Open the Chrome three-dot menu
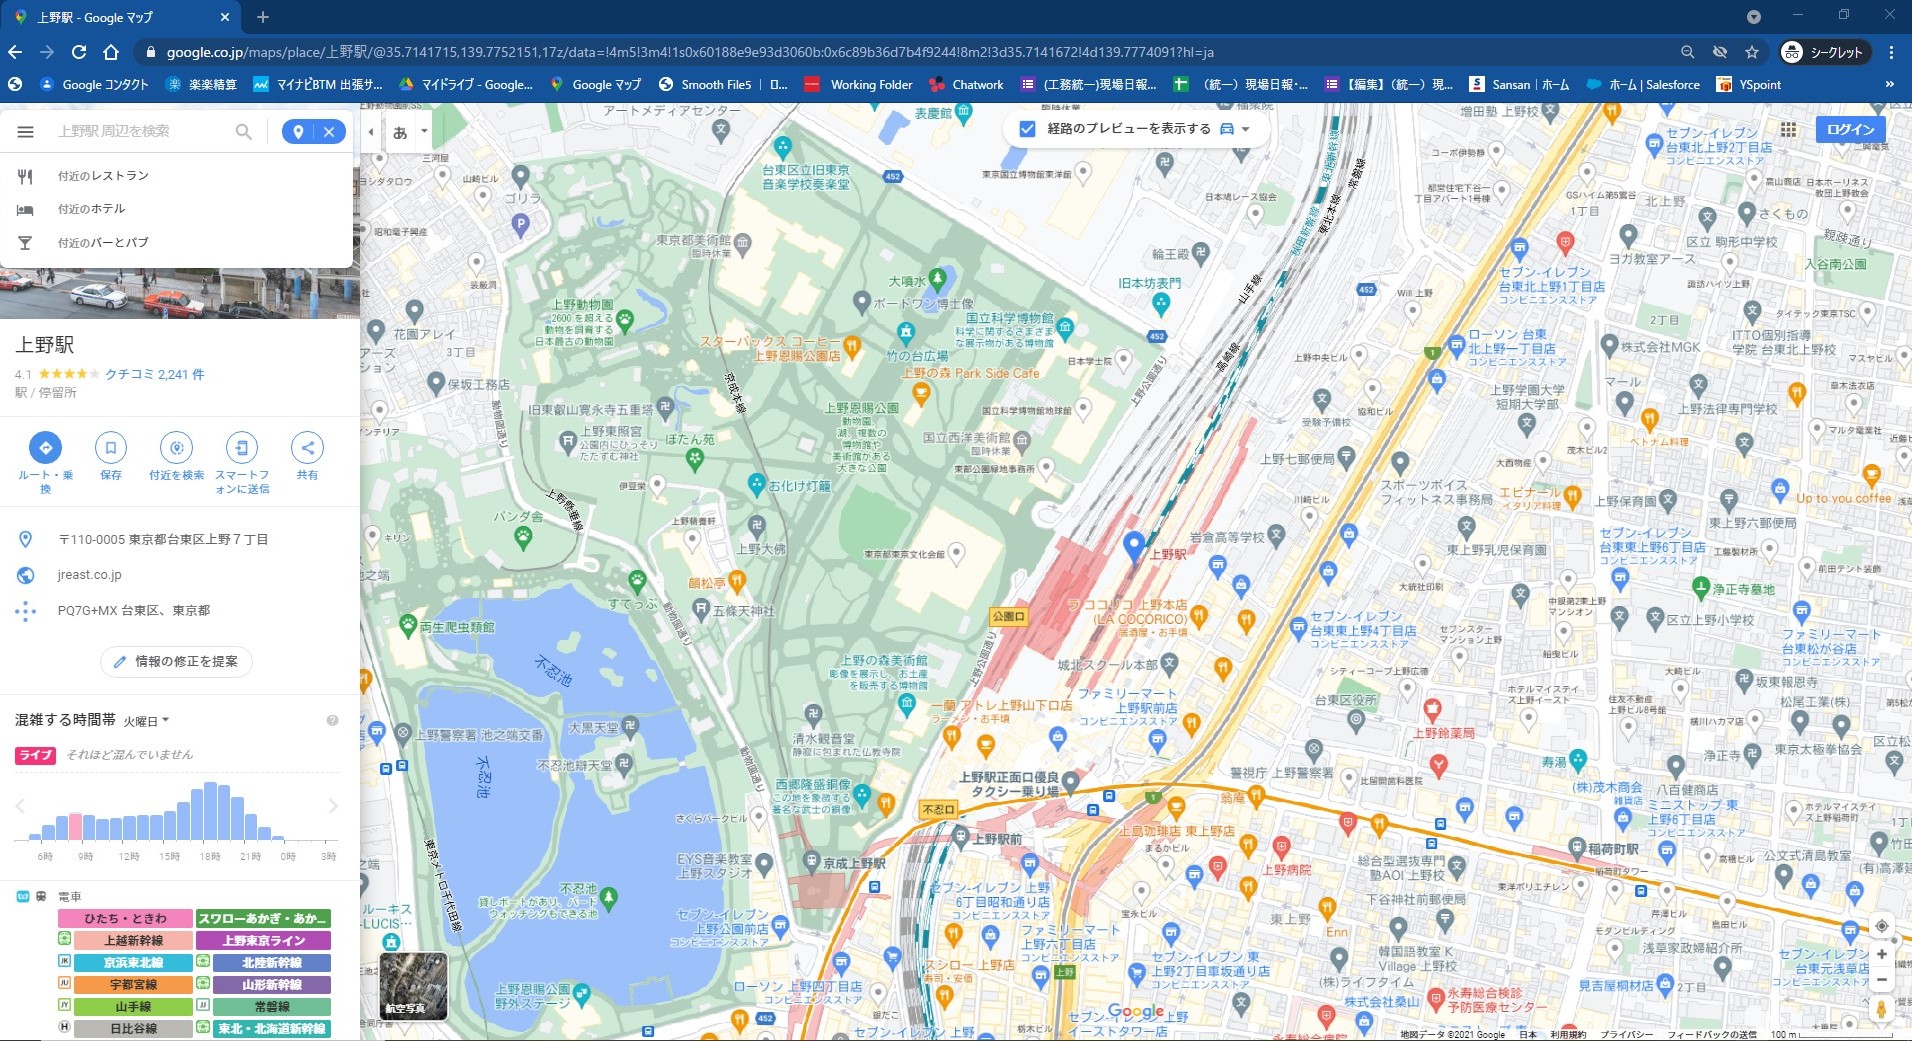1912x1041 pixels. 1891,52
